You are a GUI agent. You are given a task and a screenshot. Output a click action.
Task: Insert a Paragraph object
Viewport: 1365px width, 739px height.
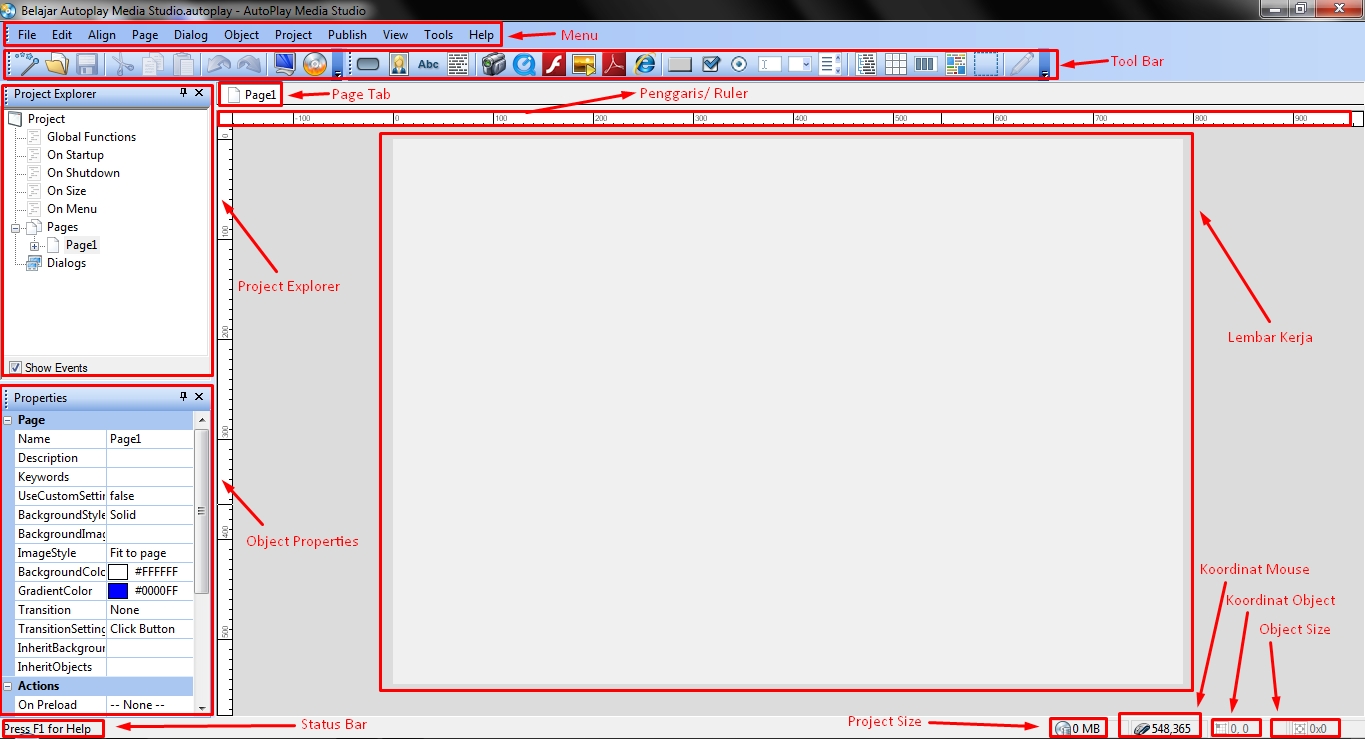[x=458, y=64]
